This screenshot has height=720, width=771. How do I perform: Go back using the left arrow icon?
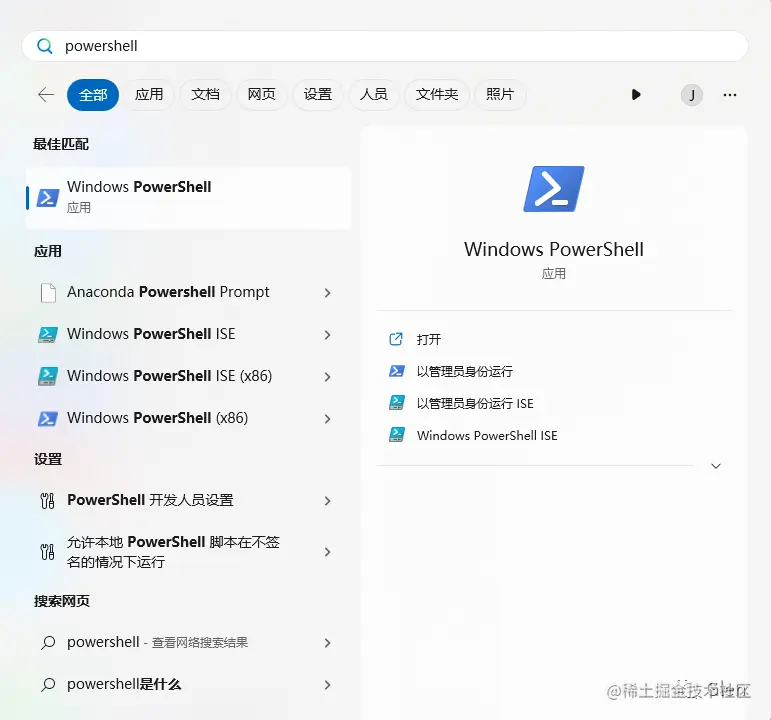[x=46, y=94]
